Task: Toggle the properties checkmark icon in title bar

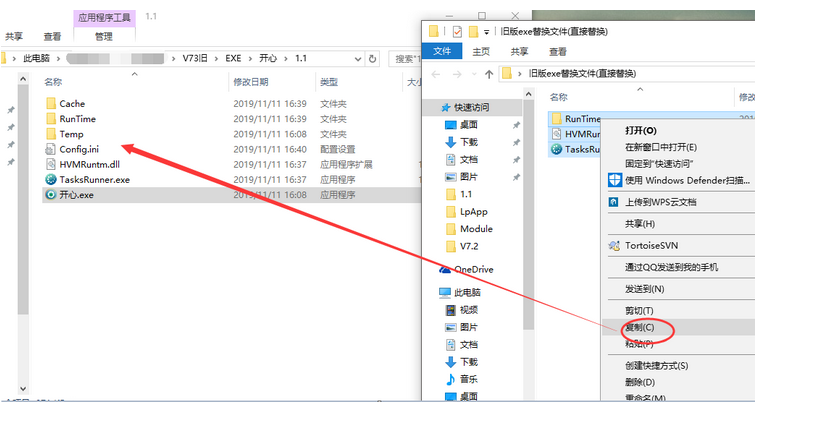Action: pos(458,32)
